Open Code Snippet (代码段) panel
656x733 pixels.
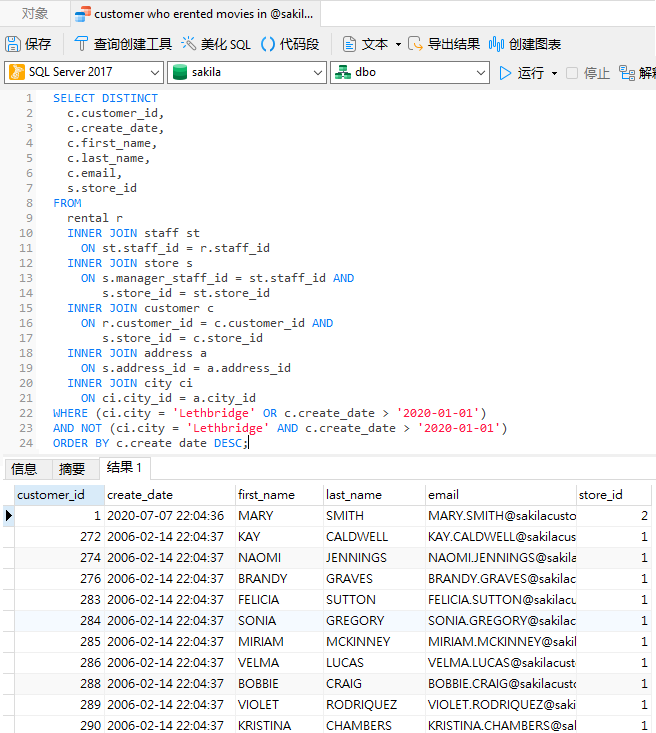click(x=290, y=44)
